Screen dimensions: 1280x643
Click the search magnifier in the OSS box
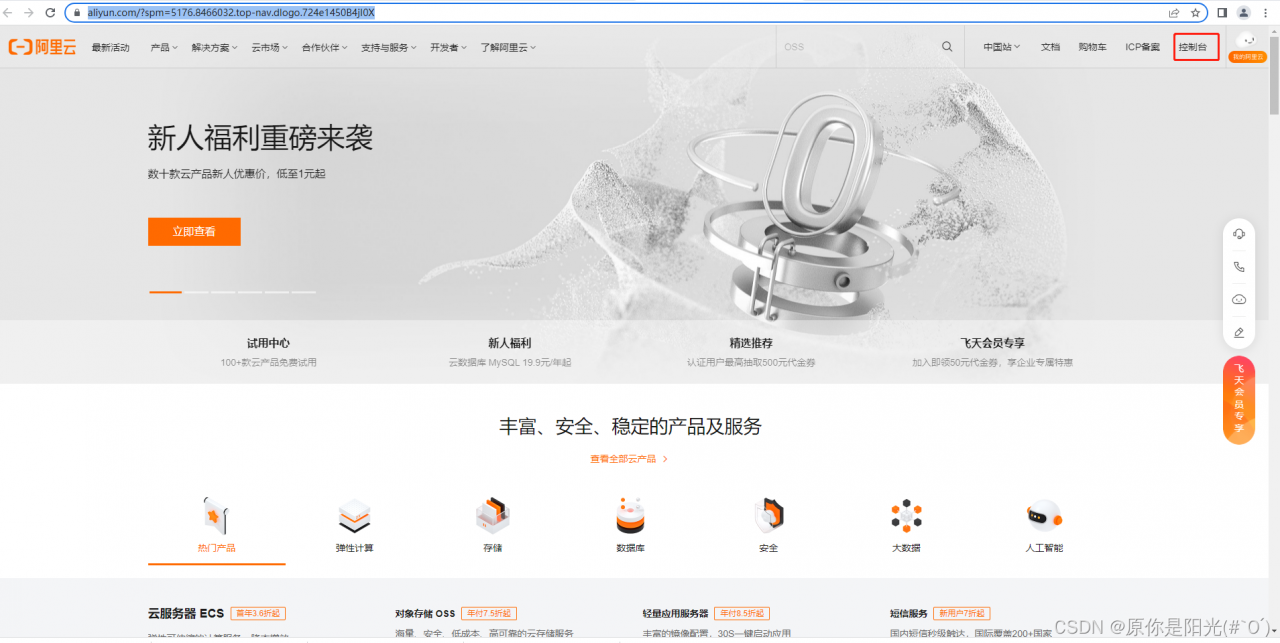[x=946, y=46]
